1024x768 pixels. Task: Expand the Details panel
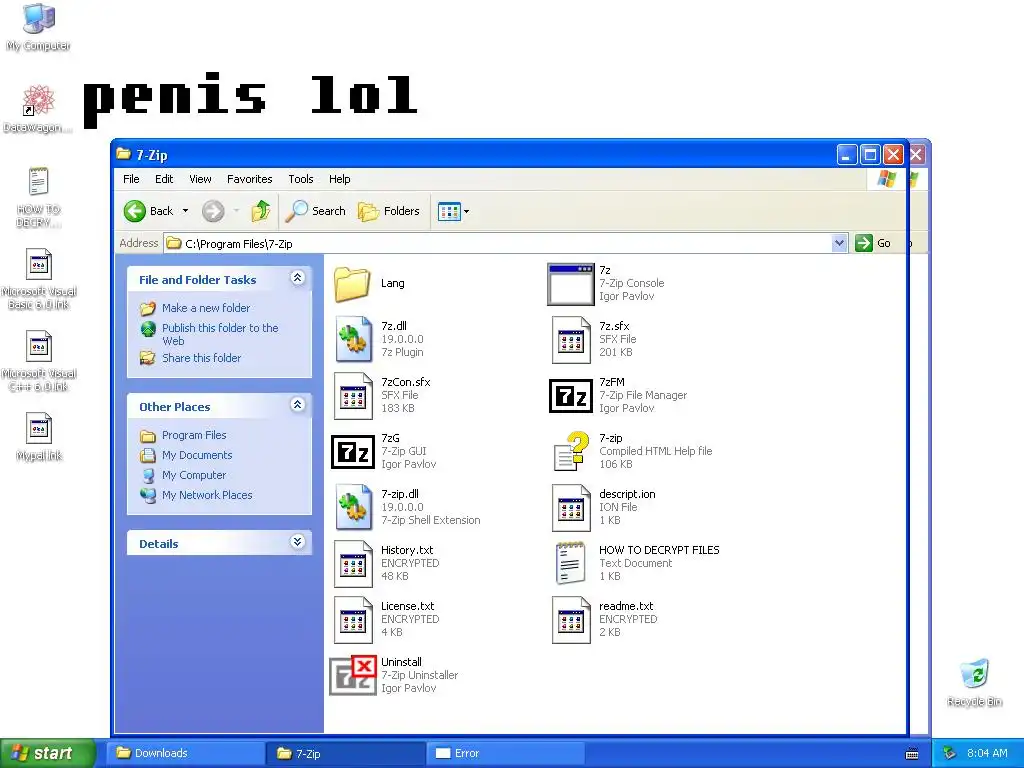click(297, 542)
